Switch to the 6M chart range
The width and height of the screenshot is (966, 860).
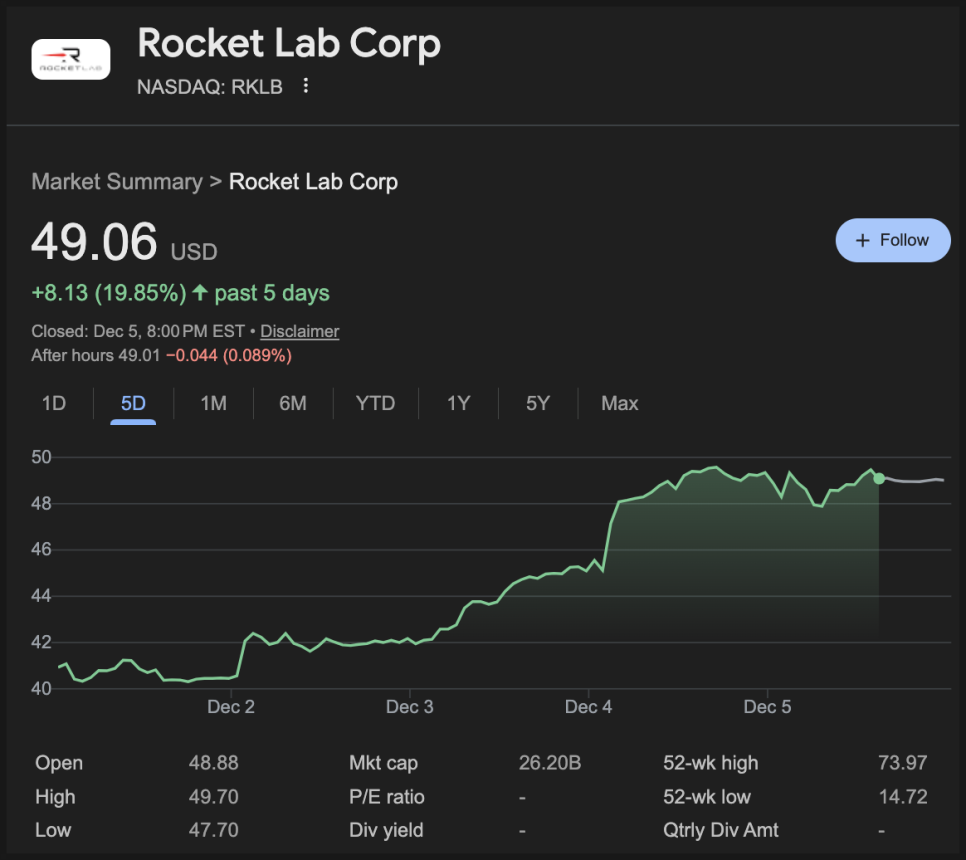point(293,404)
